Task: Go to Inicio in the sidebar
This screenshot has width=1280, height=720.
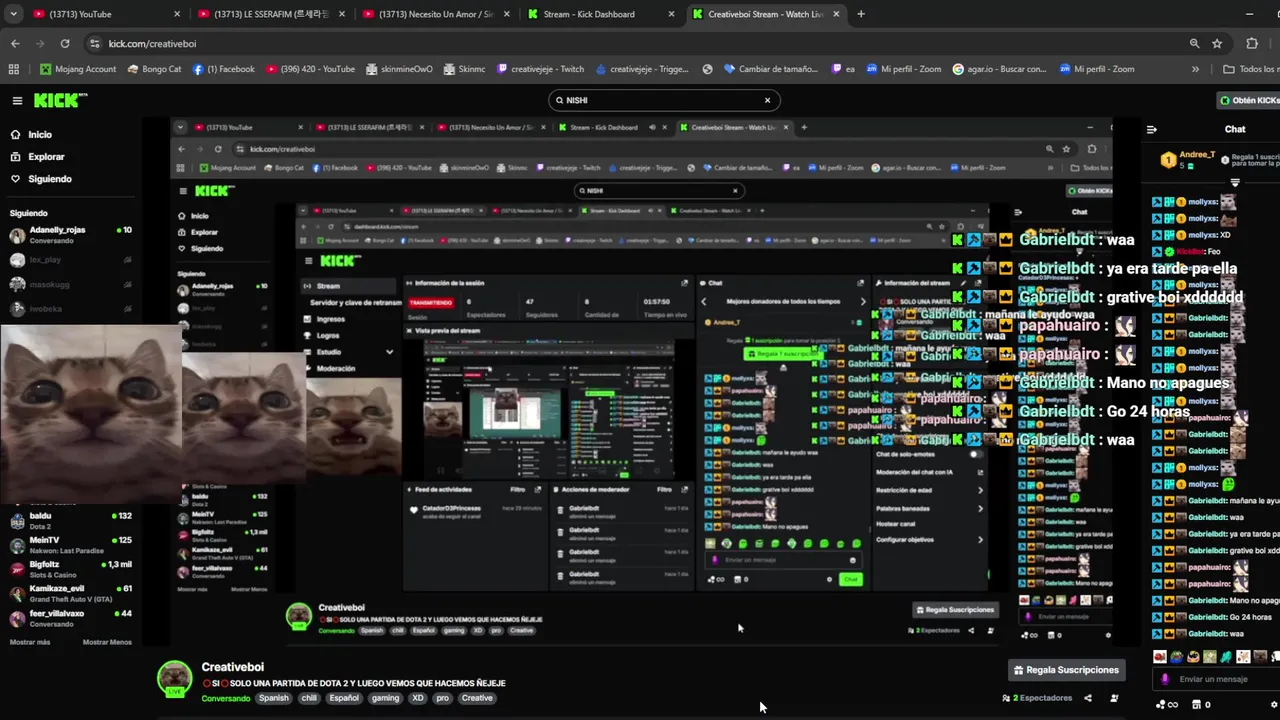Action: (40, 134)
